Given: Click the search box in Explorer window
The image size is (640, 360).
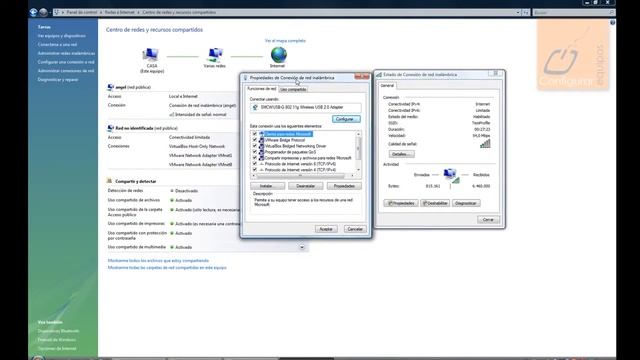Looking at the screenshot, I should click(x=573, y=13).
